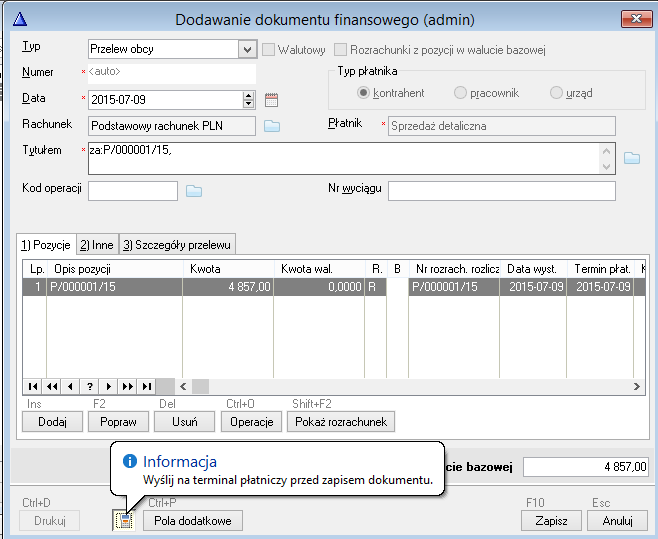This screenshot has width=658, height=539.
Task: Jump to first record in navigator
Action: pyautogui.click(x=33, y=386)
